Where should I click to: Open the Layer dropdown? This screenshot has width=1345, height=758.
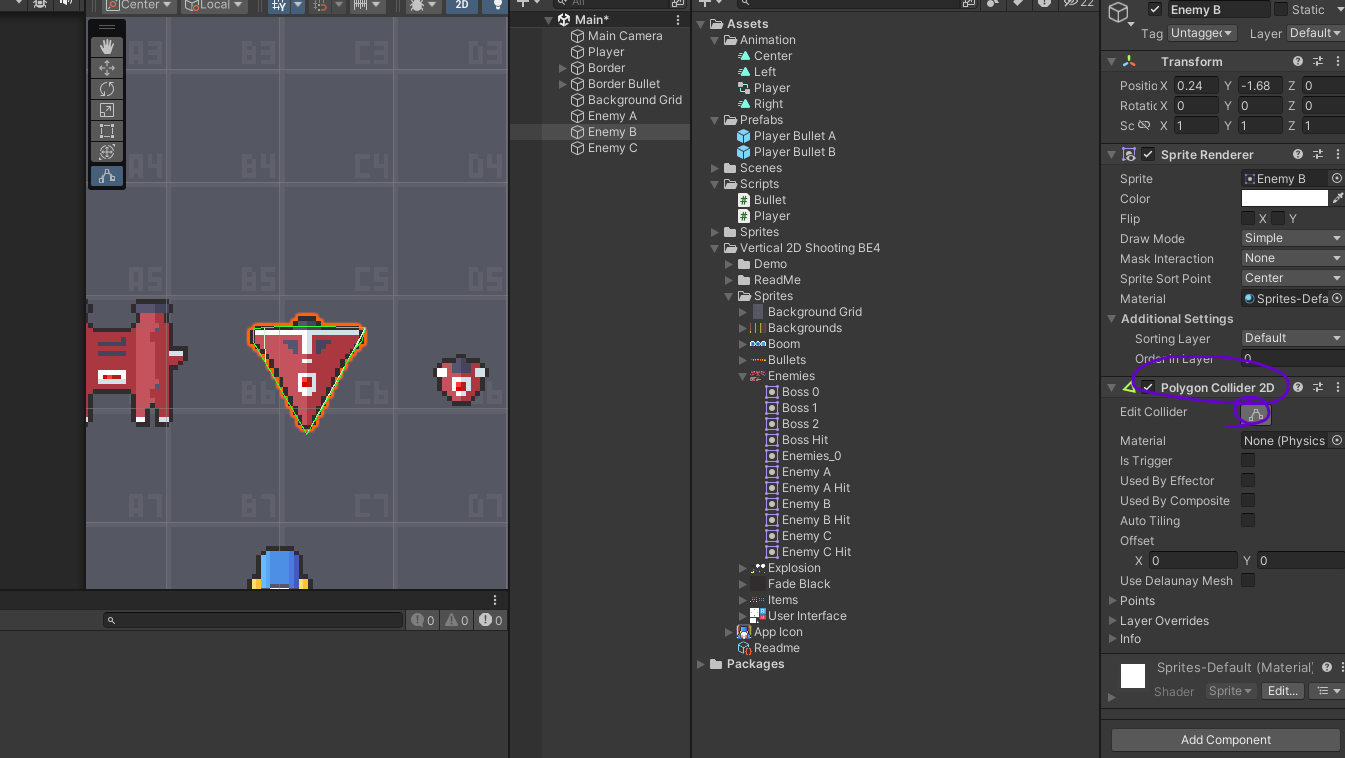[x=1315, y=33]
